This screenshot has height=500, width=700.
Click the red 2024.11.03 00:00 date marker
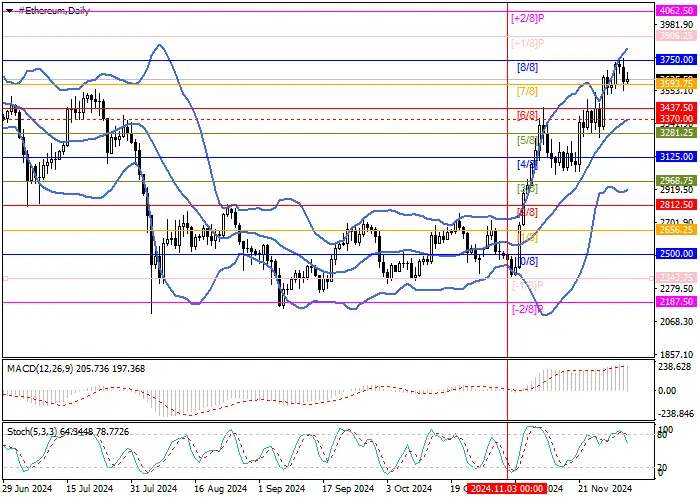click(x=507, y=489)
